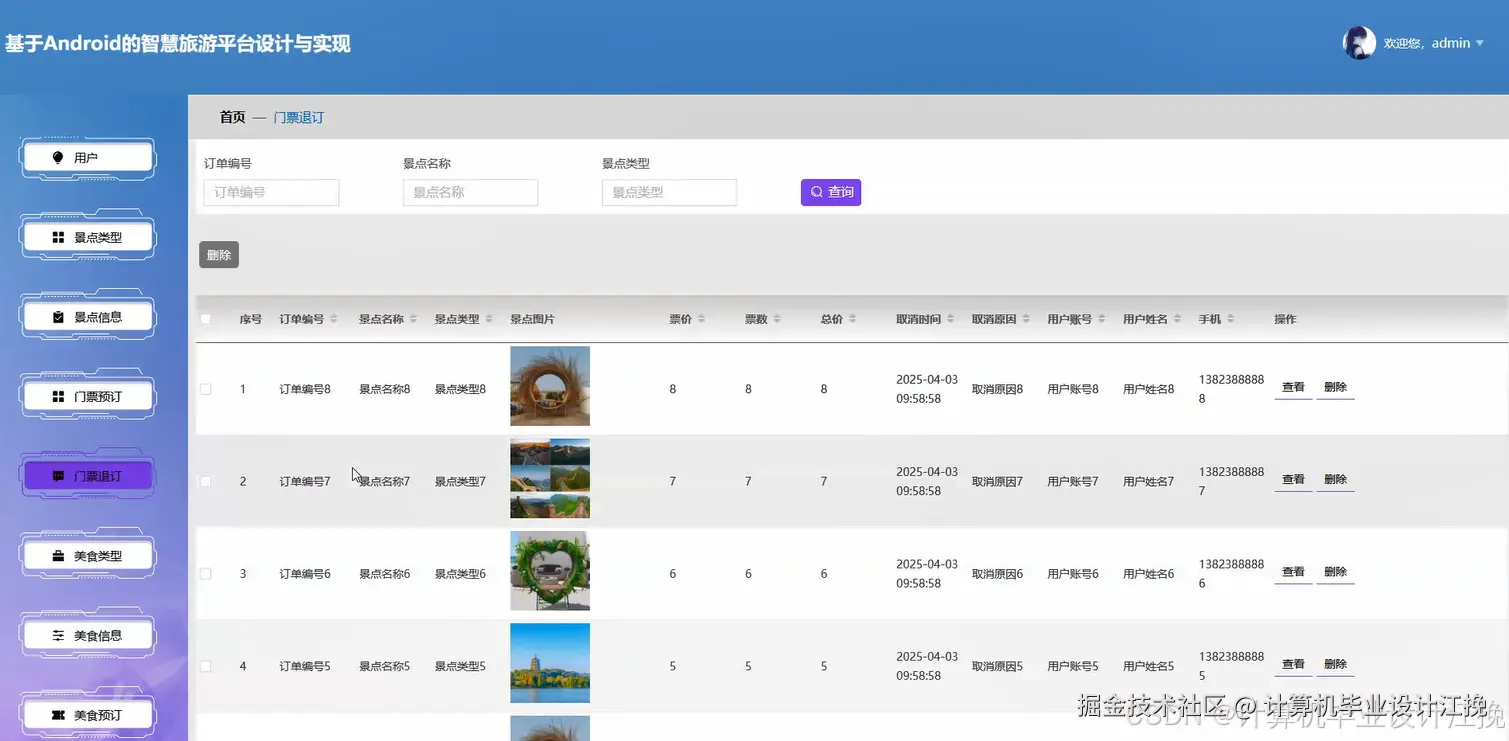1509x741 pixels.
Task: Click the 用户姓名7 cell
Action: point(1149,481)
